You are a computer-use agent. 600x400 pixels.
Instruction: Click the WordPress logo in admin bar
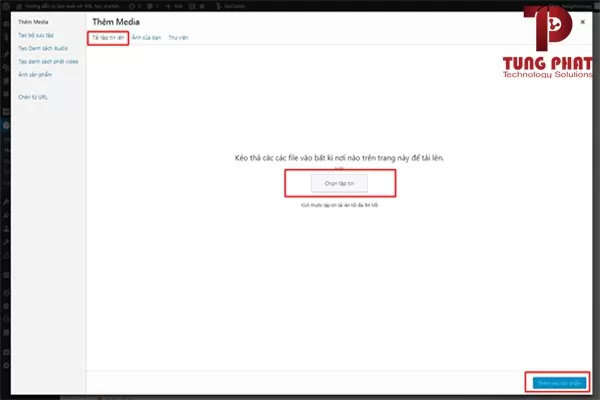[x=6, y=6]
